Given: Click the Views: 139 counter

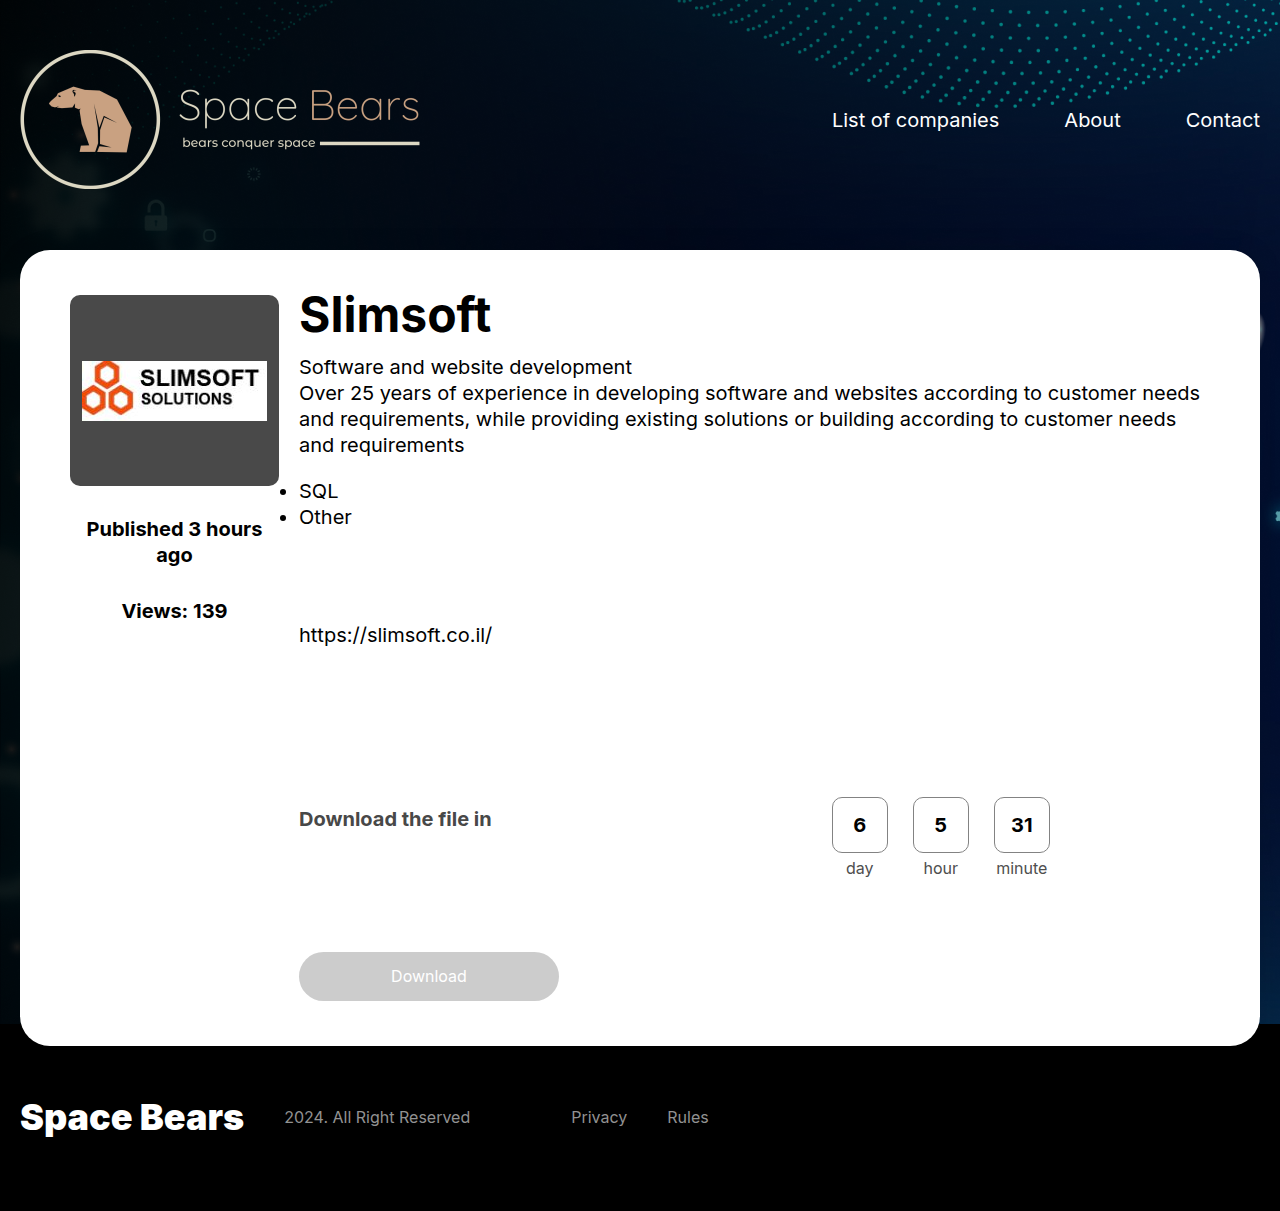Looking at the screenshot, I should (x=174, y=611).
